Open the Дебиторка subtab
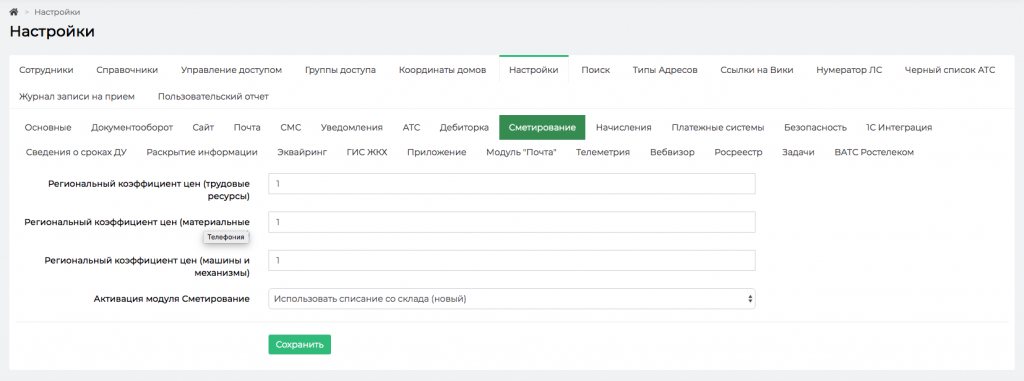Image resolution: width=1024 pixels, height=381 pixels. pyautogui.click(x=464, y=127)
